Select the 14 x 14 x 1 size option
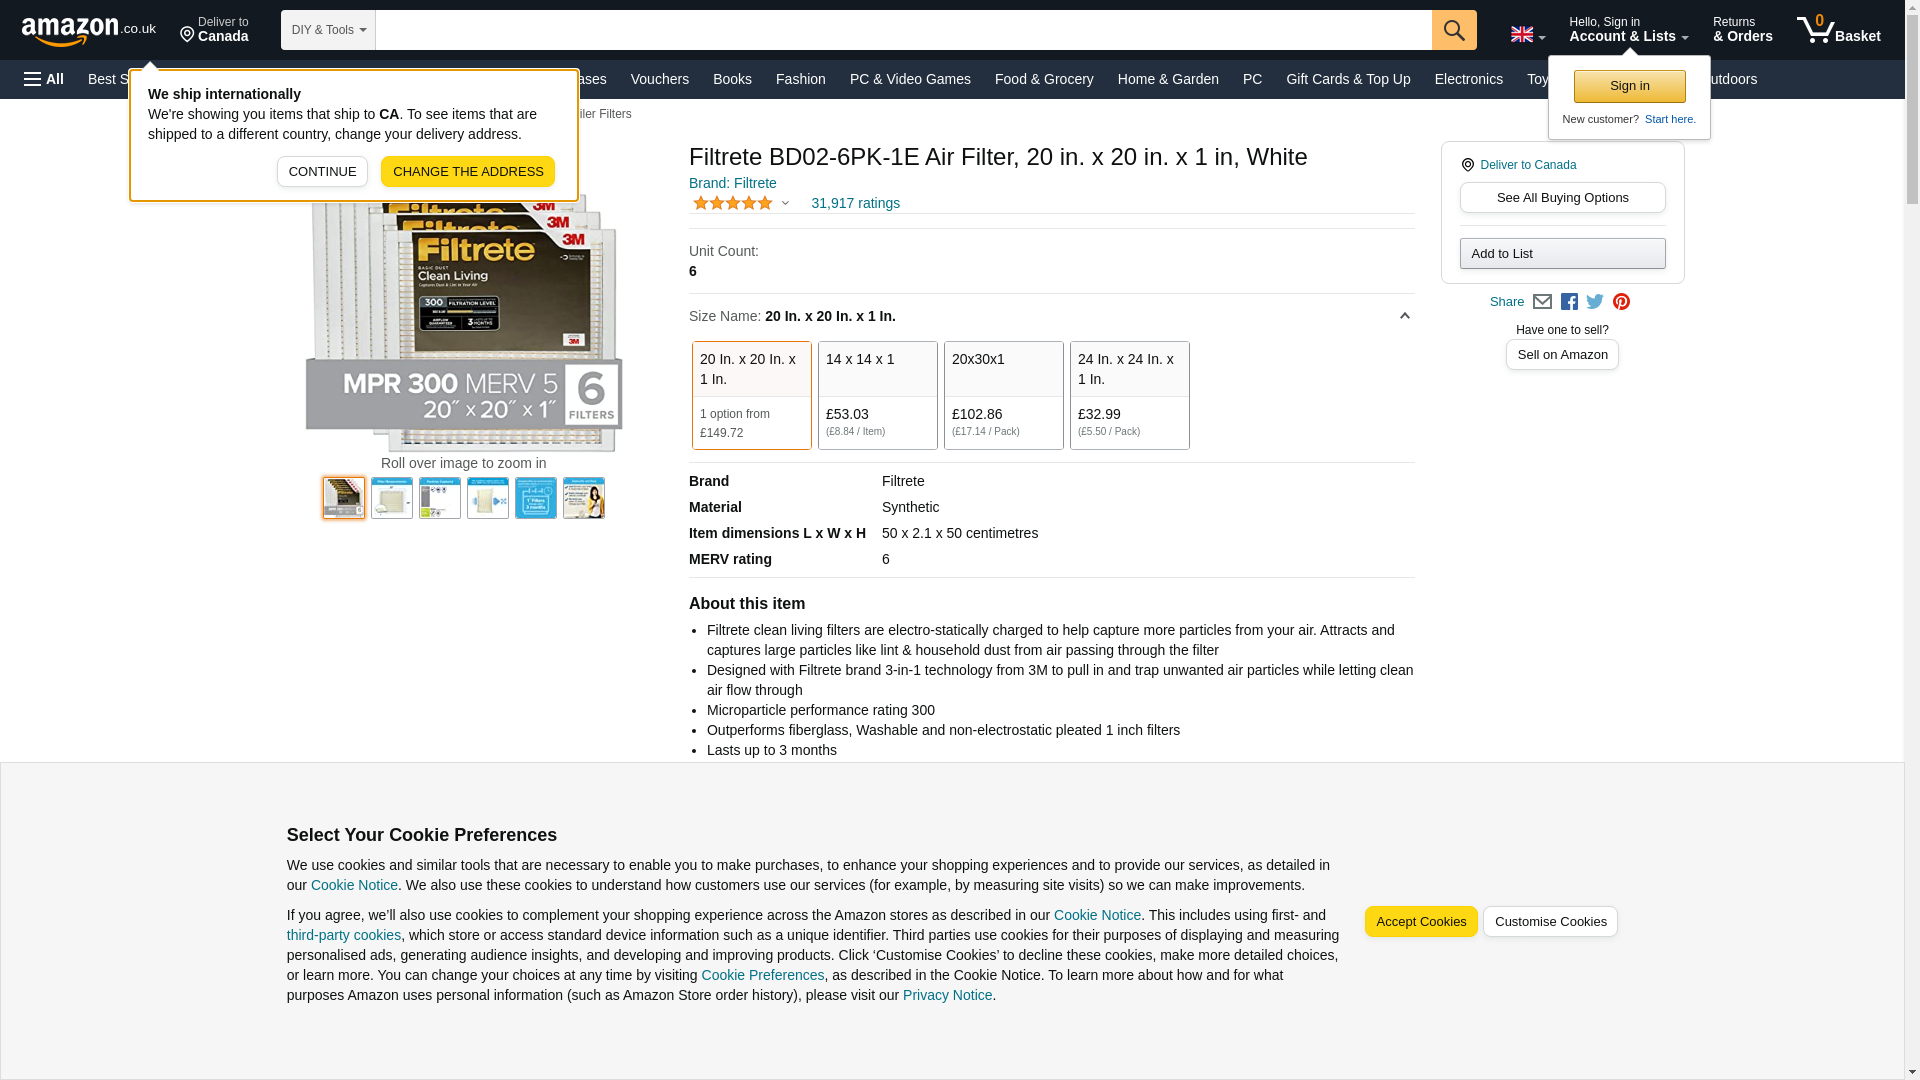 tap(877, 395)
